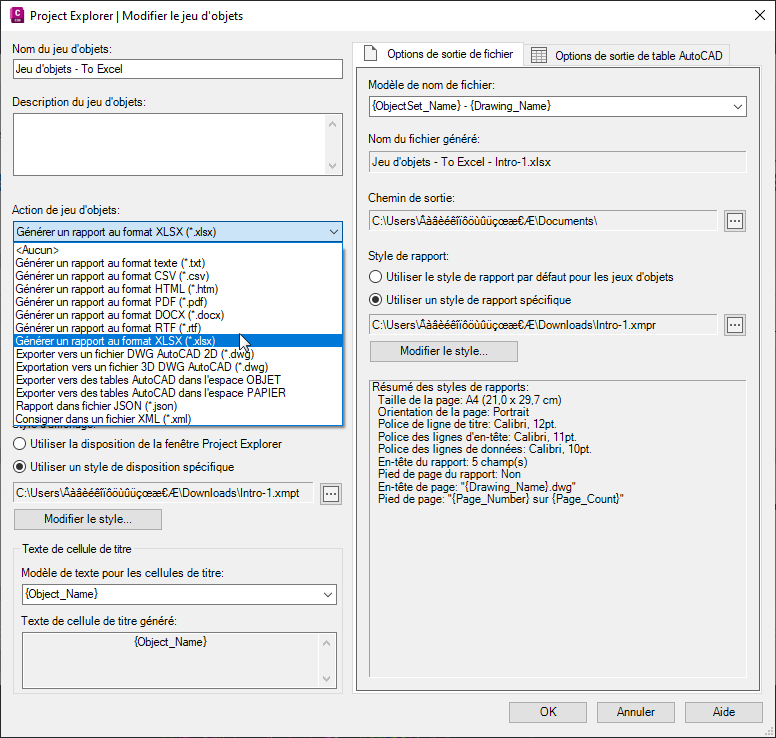The height and width of the screenshot is (738, 776).
Task: Click 'En-tête du rapport: 5 champ(s)' line
Action: pos(452,462)
